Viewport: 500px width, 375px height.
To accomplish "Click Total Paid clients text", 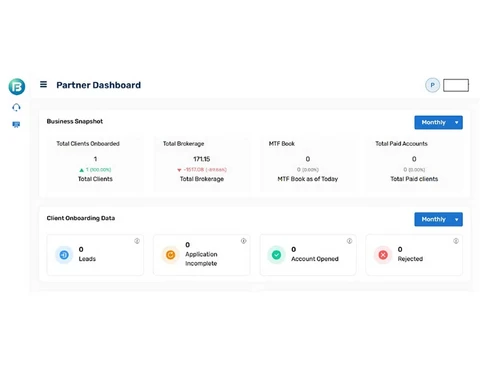I will tap(414, 179).
